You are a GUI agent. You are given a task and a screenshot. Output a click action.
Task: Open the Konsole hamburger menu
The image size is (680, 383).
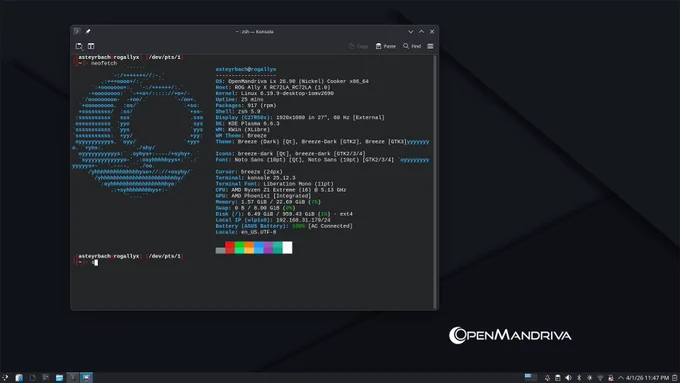coord(430,46)
